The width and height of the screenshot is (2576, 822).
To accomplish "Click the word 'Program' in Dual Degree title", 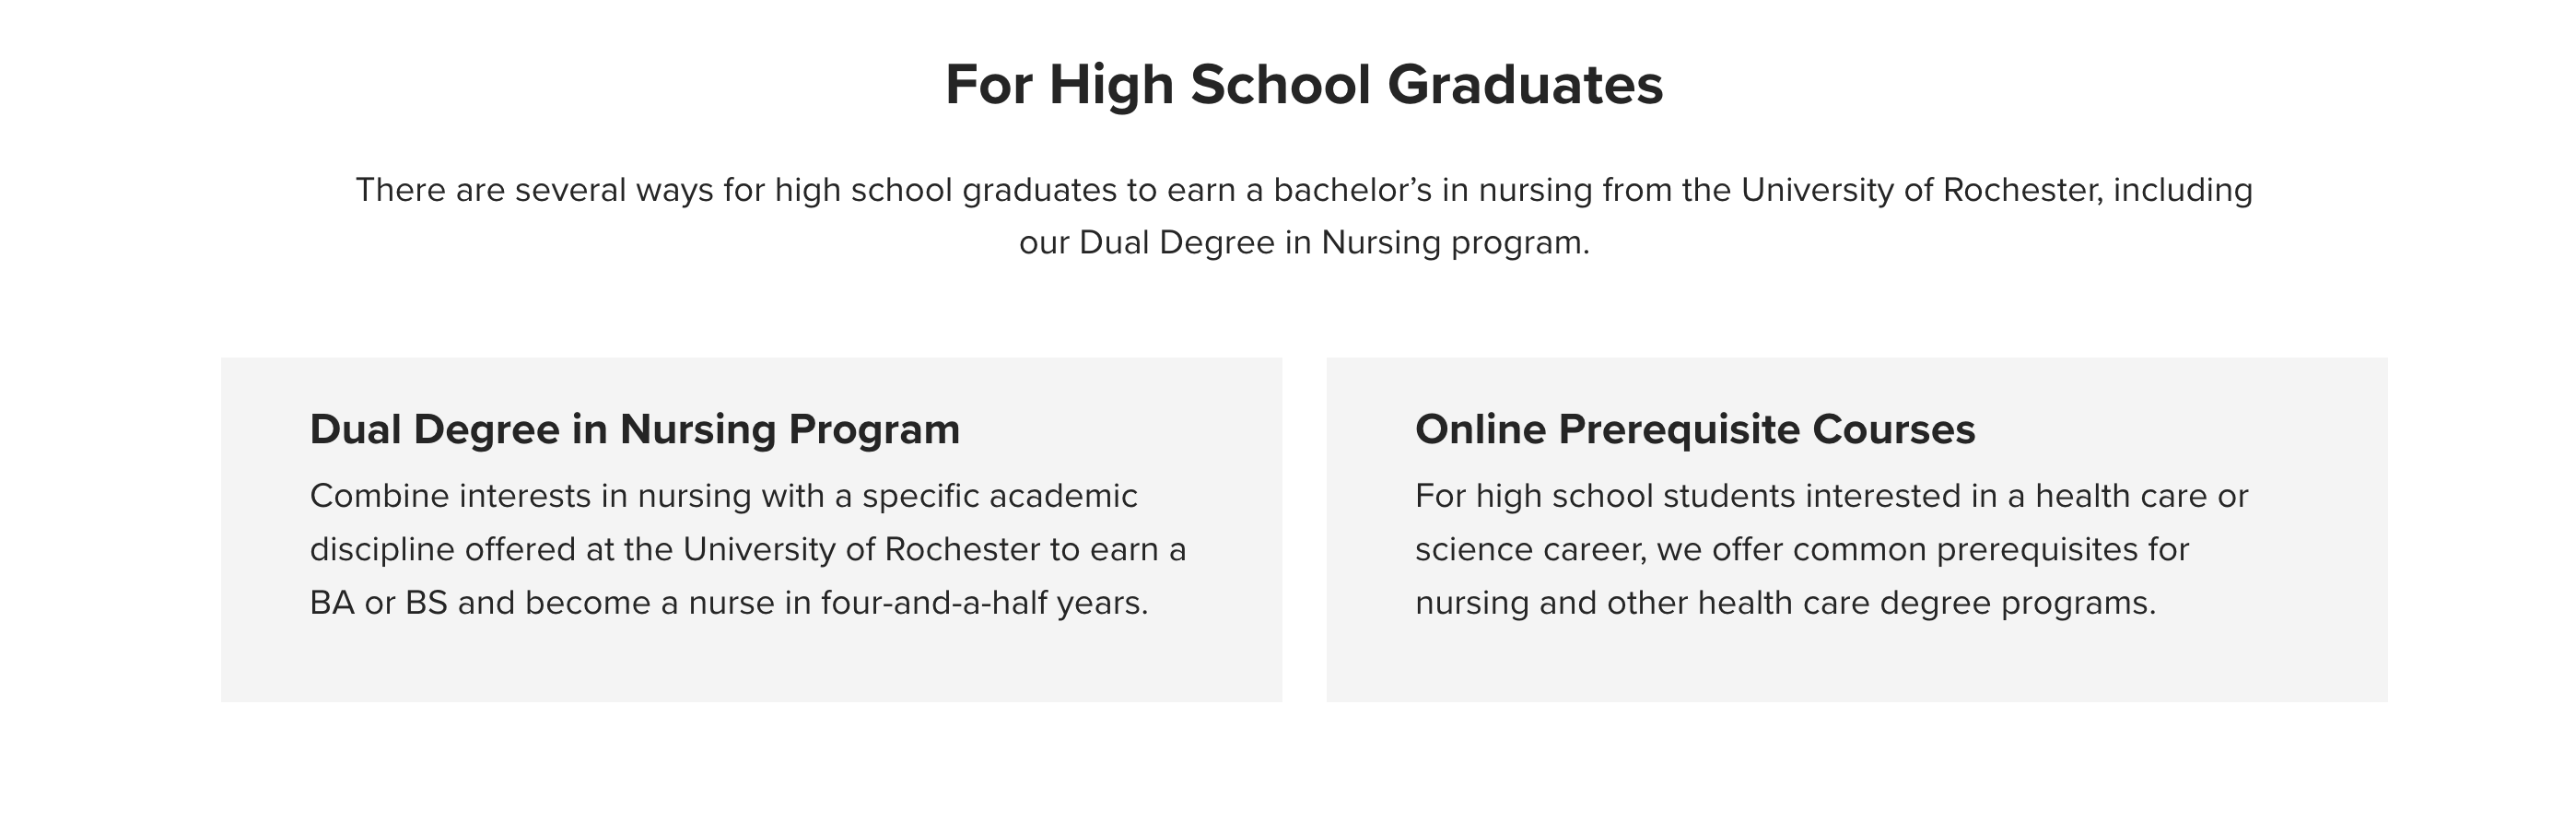I will coord(874,430).
